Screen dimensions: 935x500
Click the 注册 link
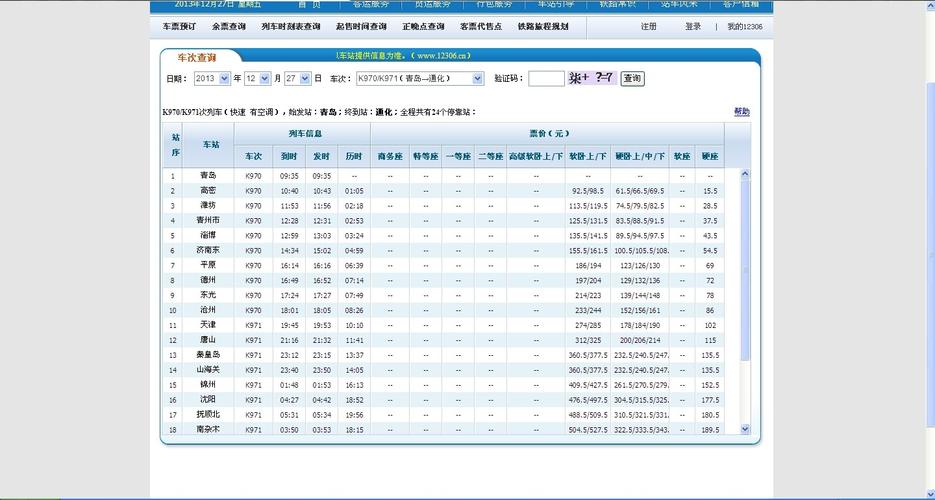pos(648,27)
